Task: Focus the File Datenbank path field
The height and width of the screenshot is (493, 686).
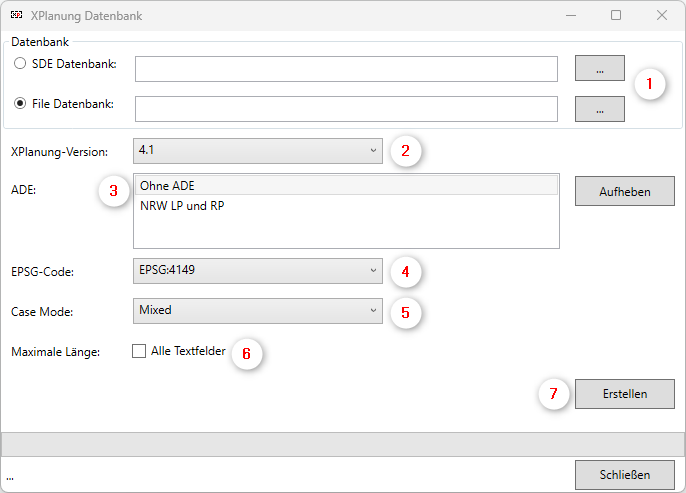Action: click(346, 108)
